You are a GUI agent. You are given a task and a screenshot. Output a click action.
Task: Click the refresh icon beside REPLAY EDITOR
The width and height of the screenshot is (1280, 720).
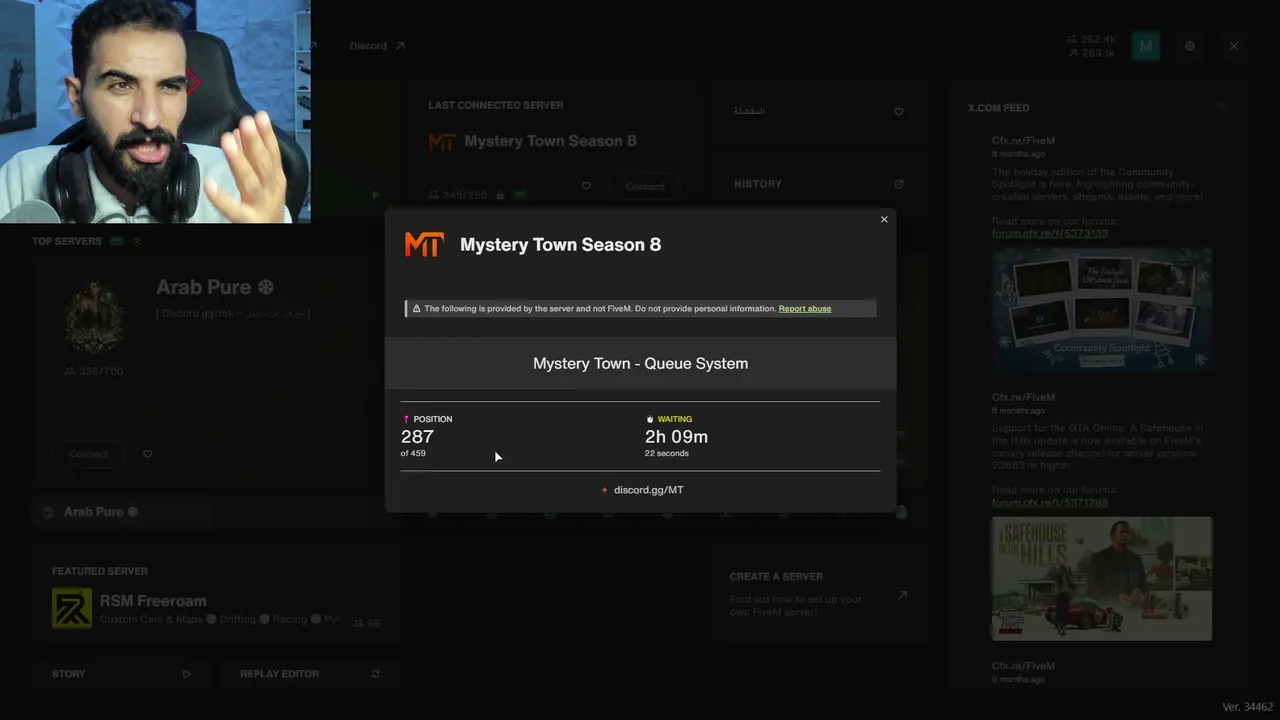pyautogui.click(x=375, y=674)
